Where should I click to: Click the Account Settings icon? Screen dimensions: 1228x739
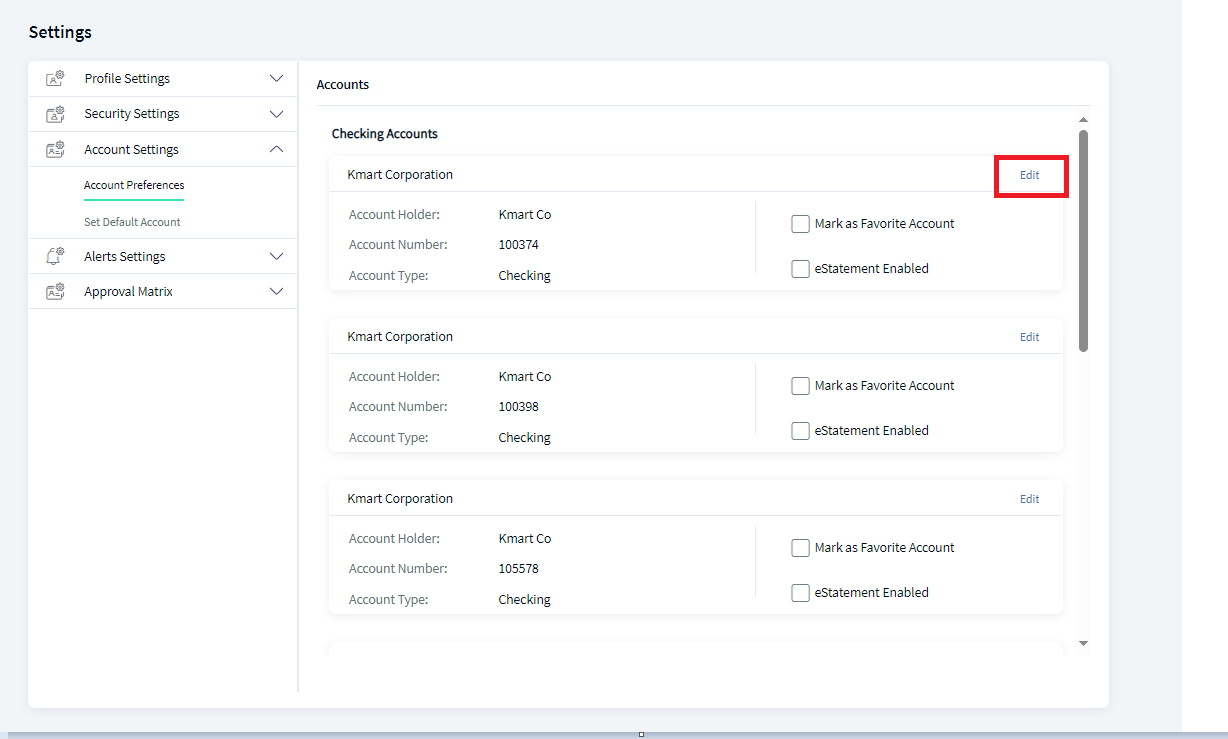point(55,150)
